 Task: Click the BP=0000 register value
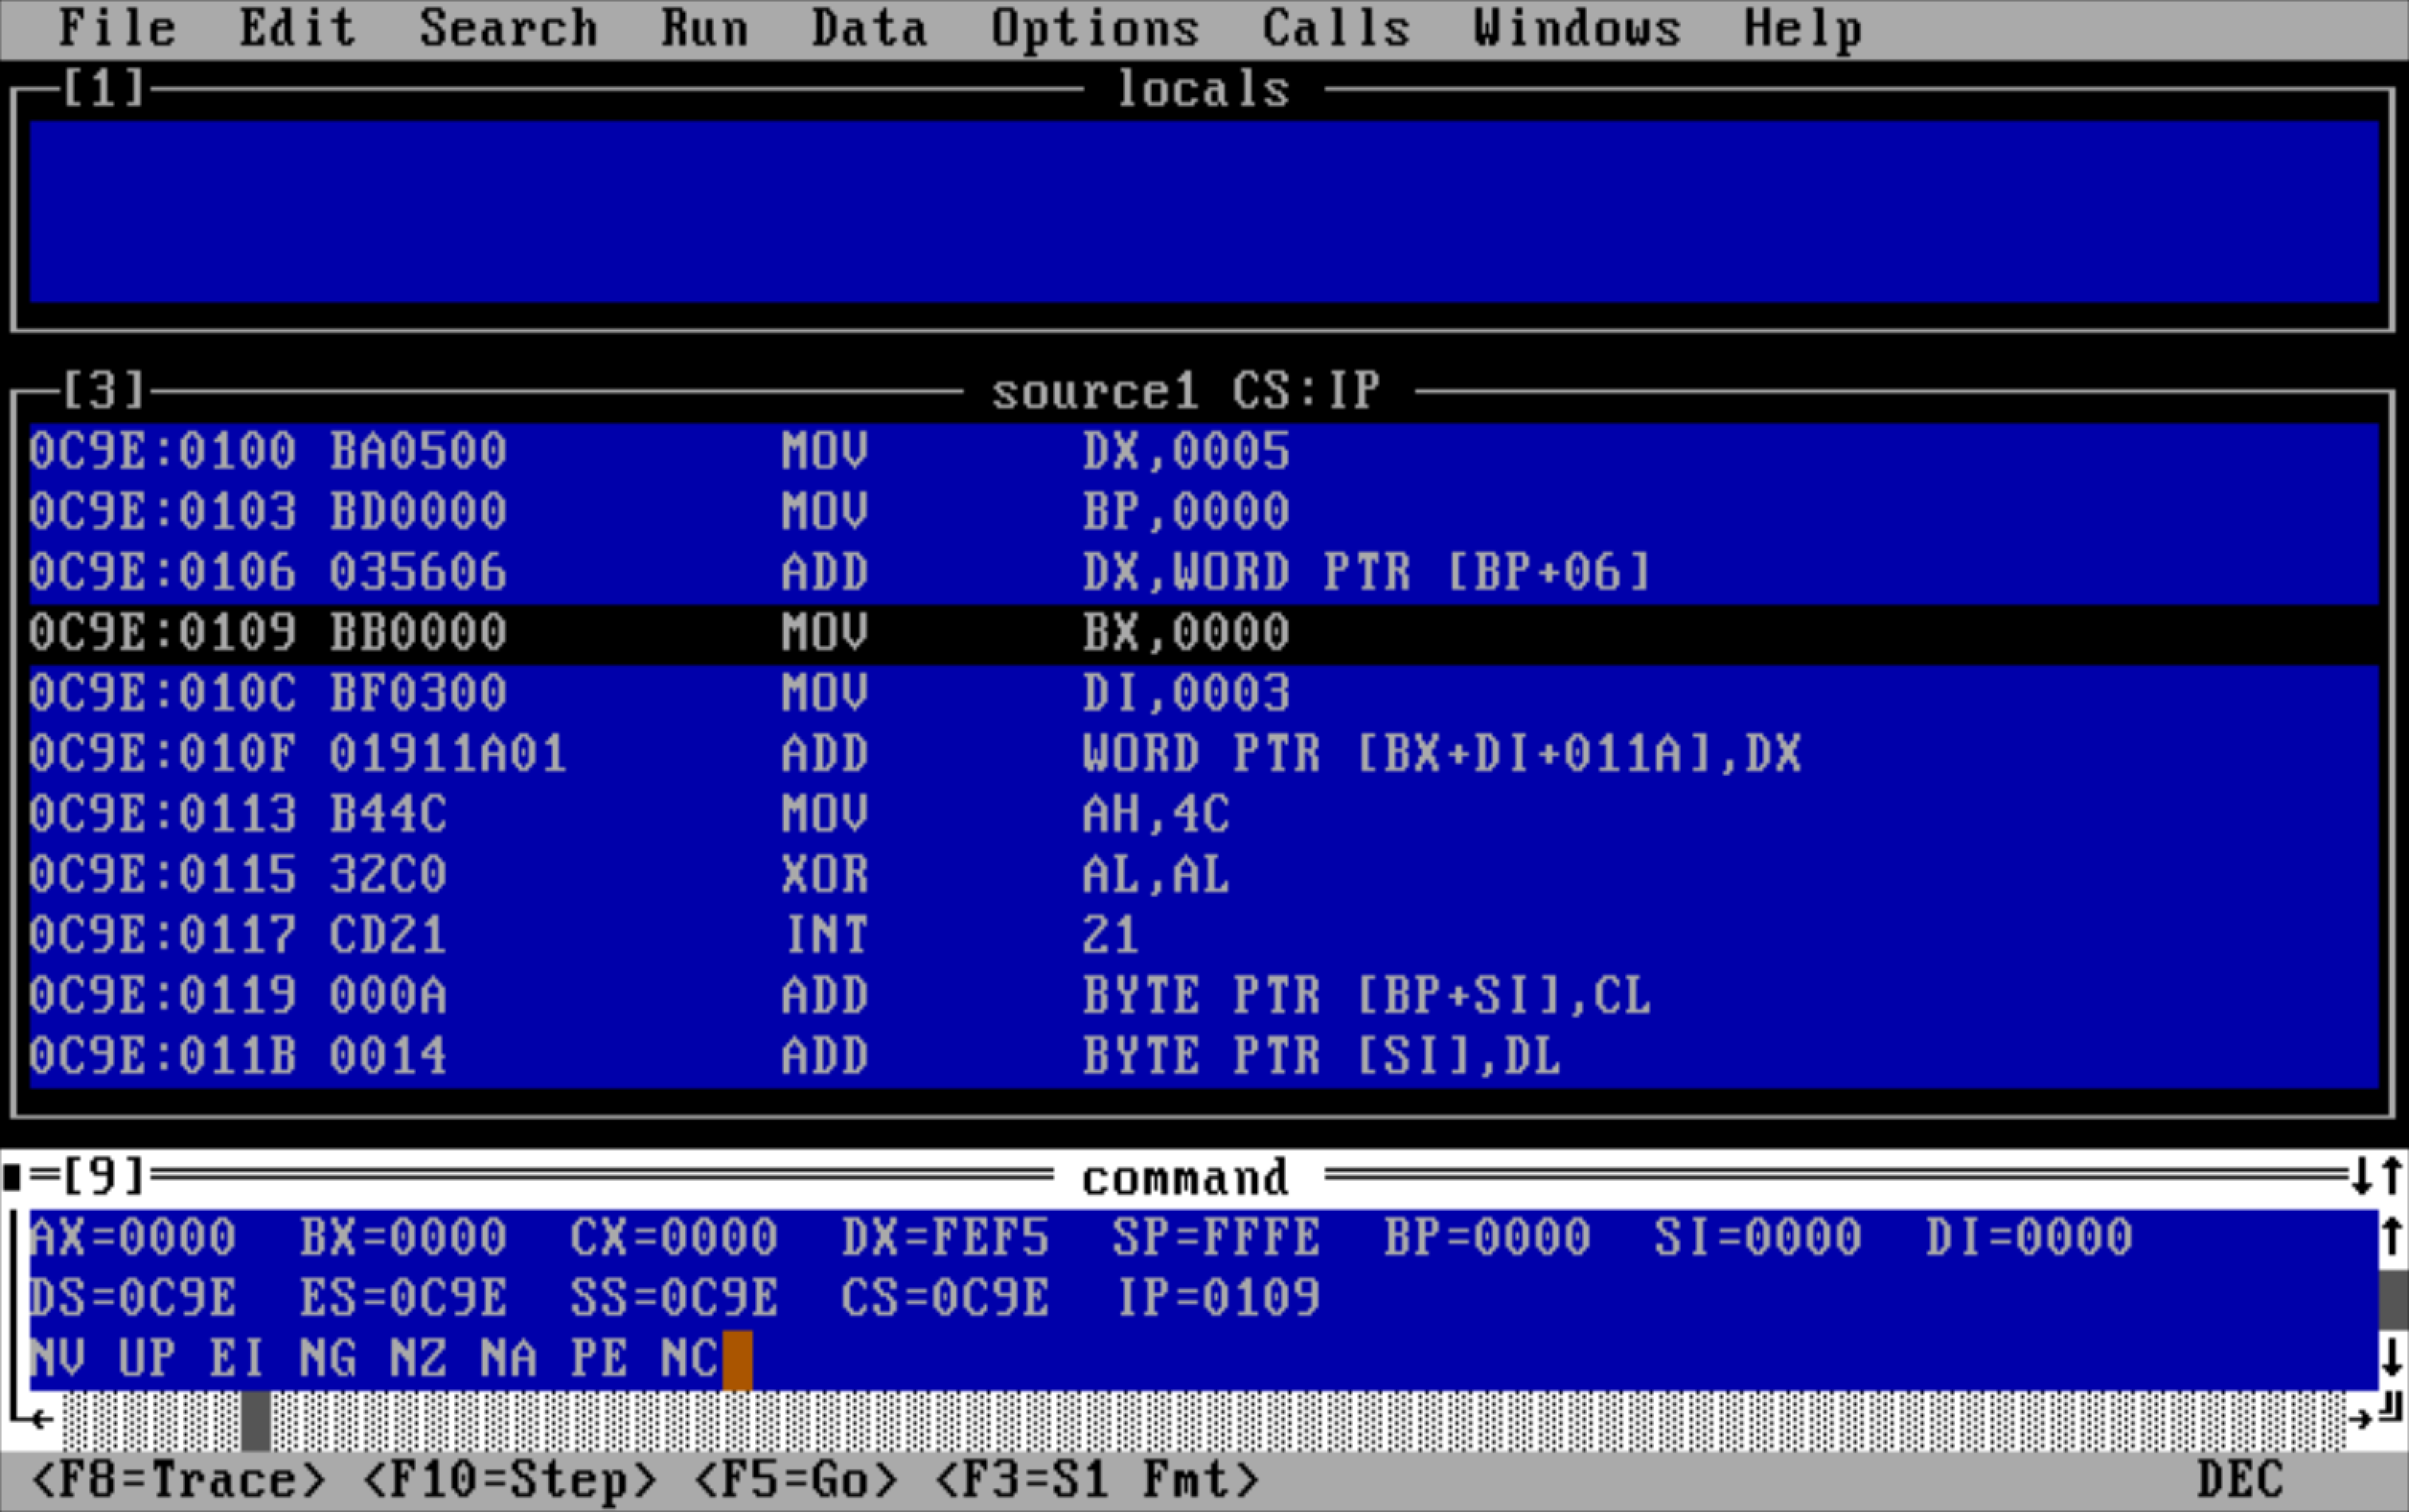[1487, 1238]
